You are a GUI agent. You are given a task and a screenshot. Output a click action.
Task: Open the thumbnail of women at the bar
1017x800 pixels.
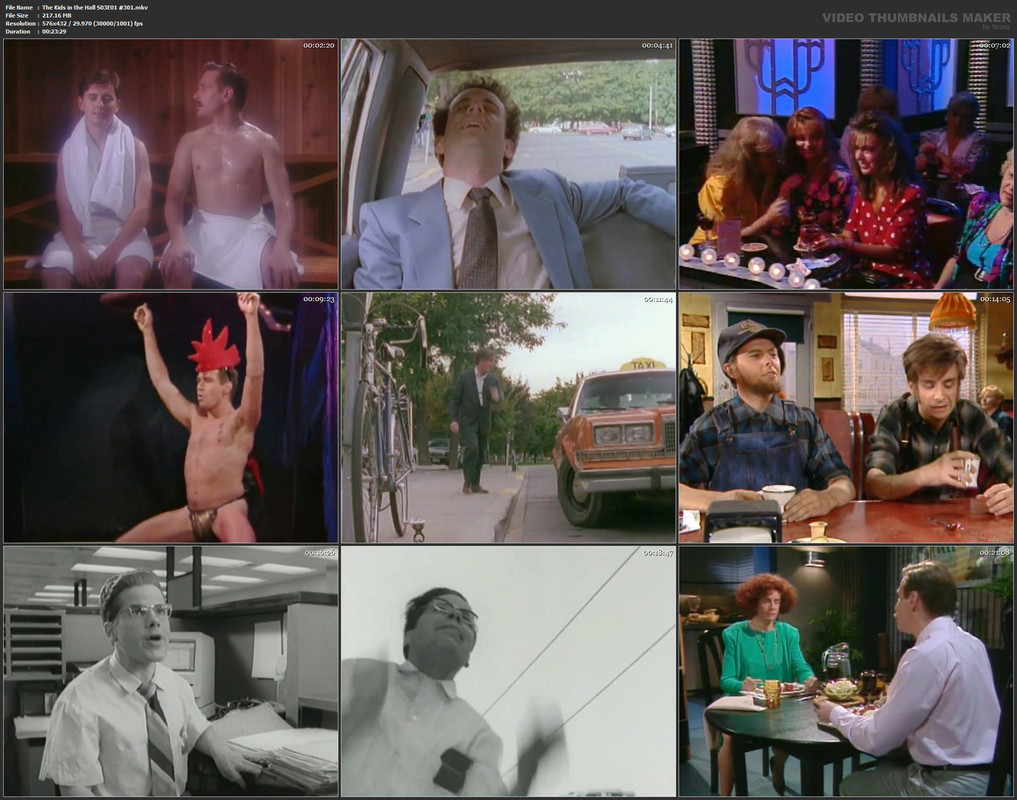846,164
